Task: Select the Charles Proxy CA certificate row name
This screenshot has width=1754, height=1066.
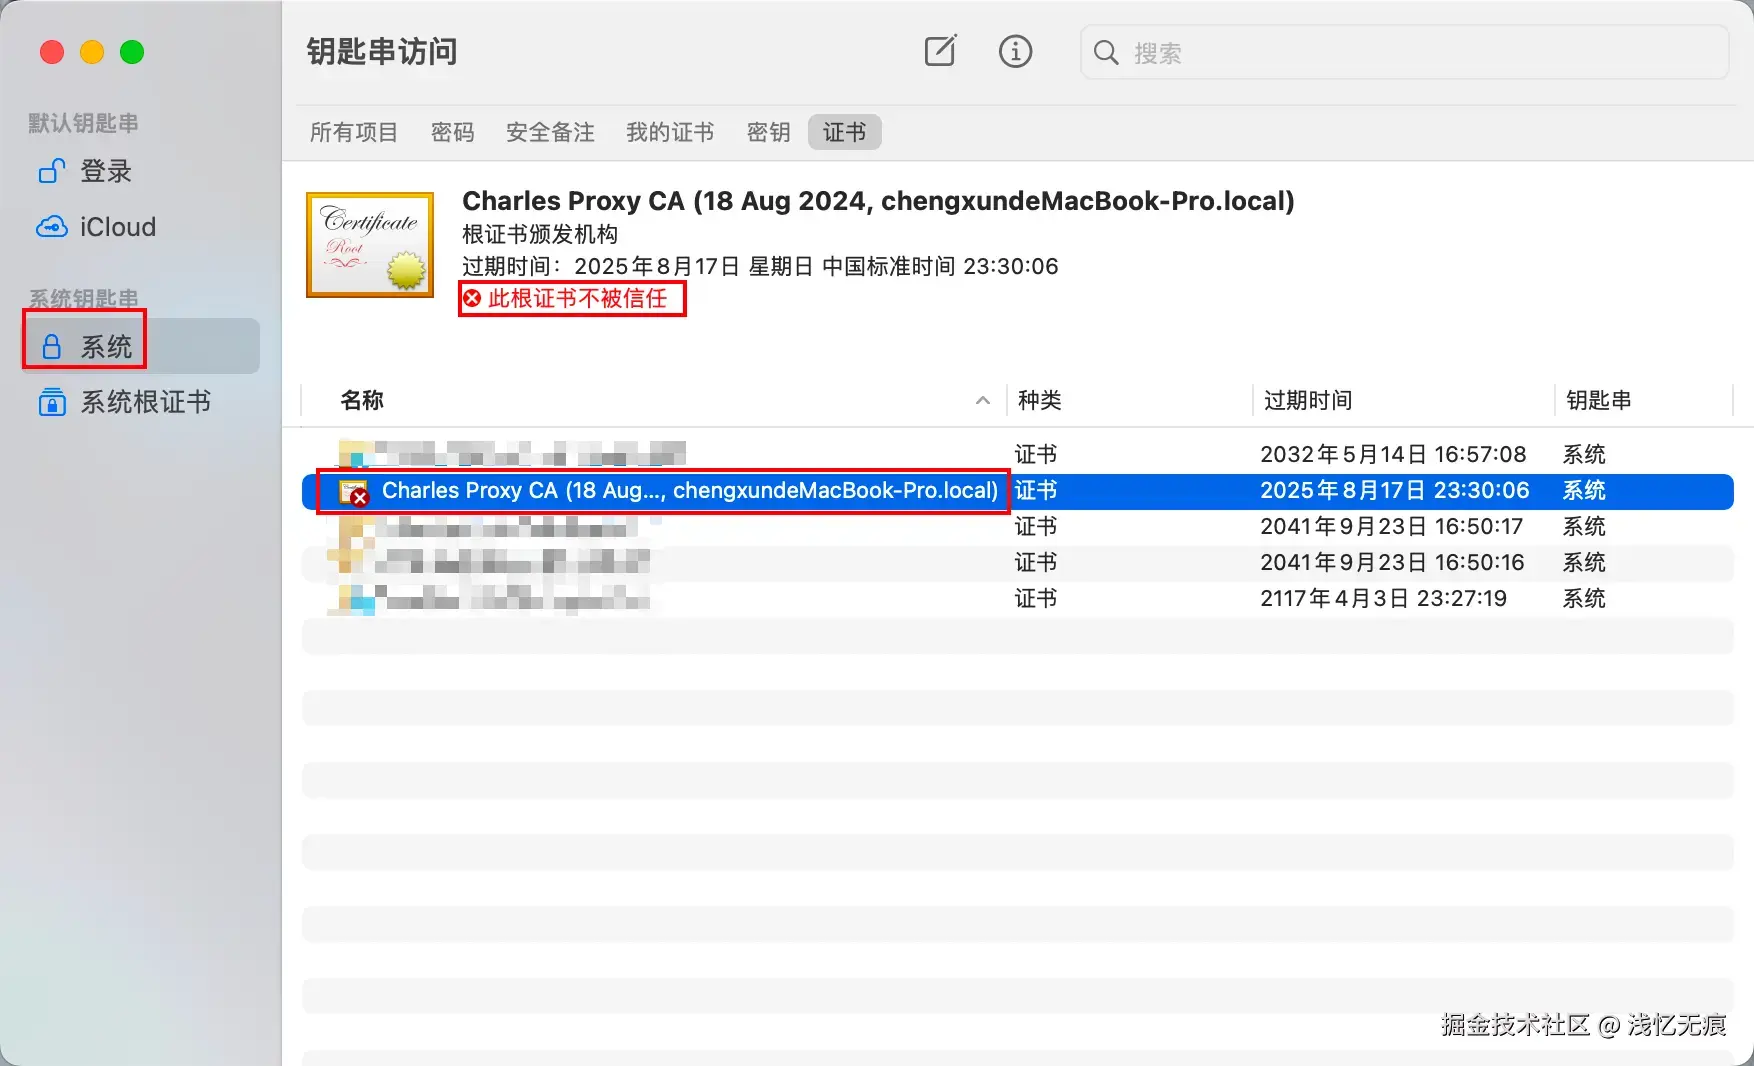Action: point(690,491)
